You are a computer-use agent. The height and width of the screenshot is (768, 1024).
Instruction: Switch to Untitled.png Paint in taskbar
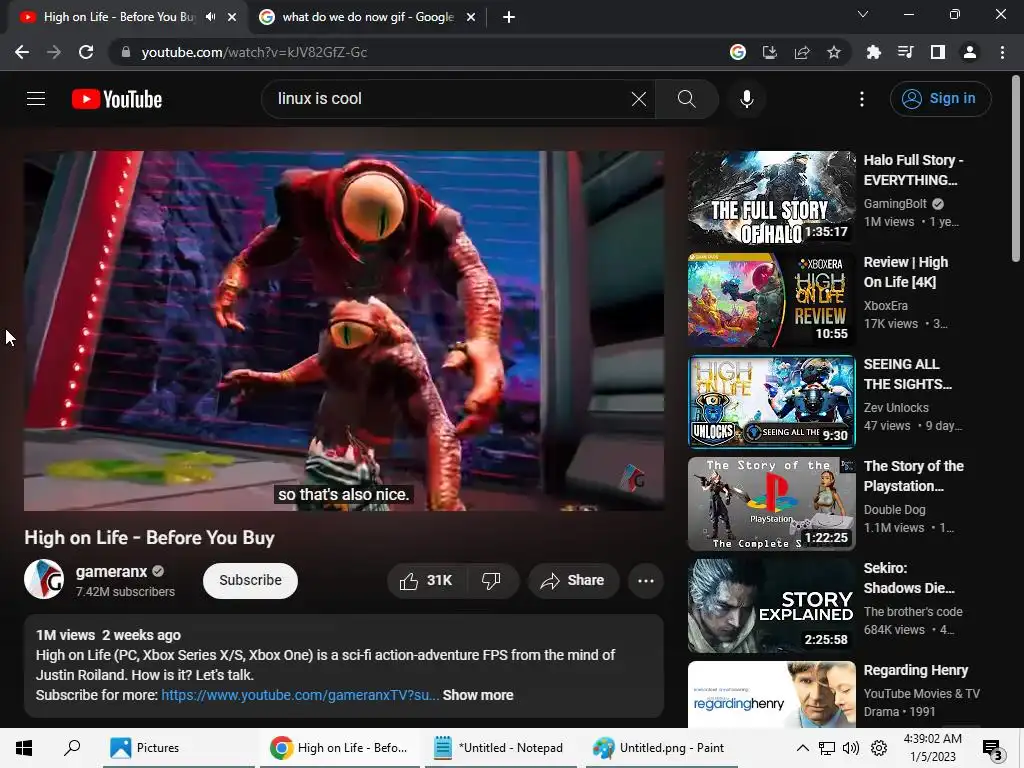(x=662, y=748)
